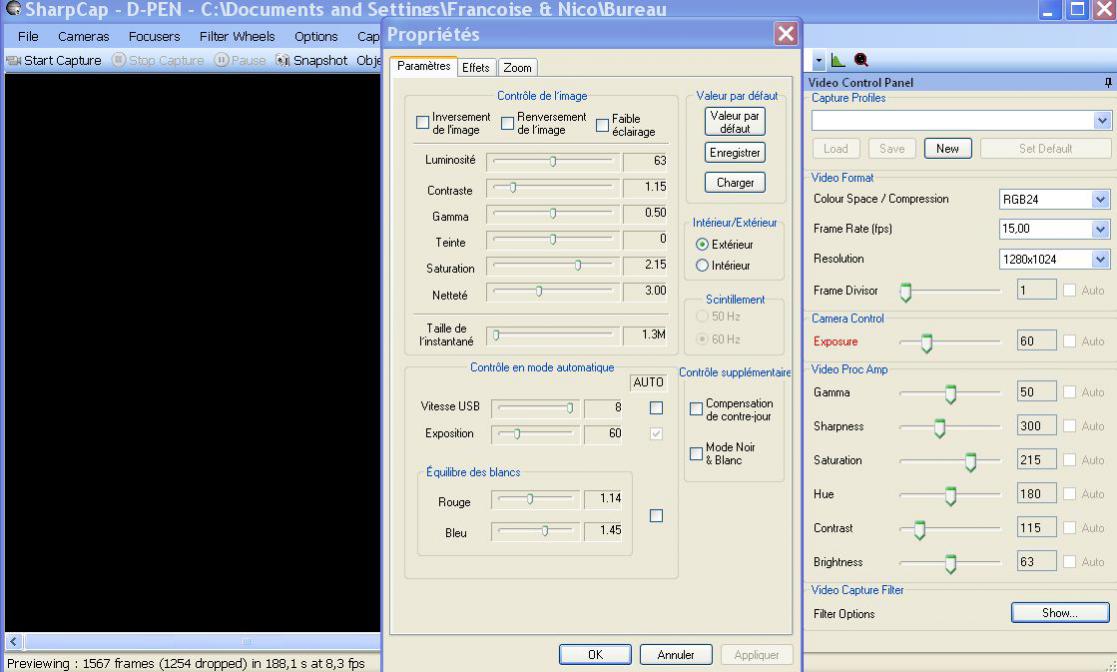Click the Exposure value field showing 60
This screenshot has height=672, width=1117.
click(x=1037, y=341)
